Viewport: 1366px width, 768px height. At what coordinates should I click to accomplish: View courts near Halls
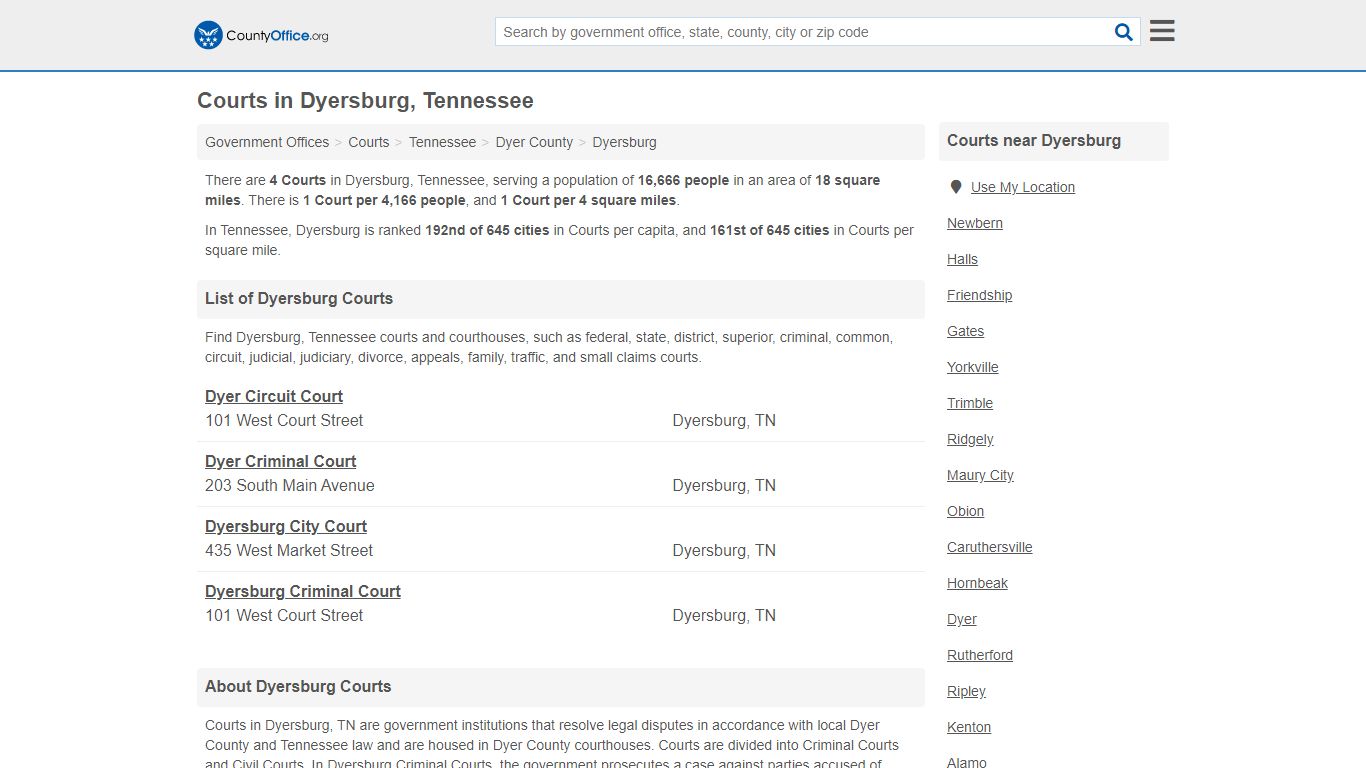tap(962, 259)
